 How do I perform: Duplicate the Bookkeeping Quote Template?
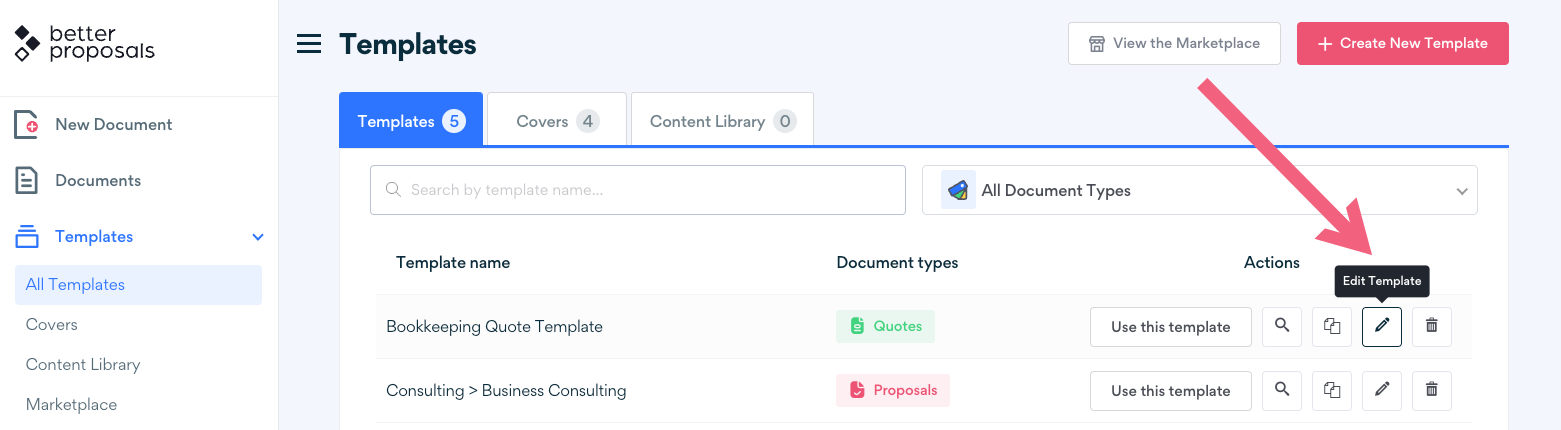click(1331, 327)
